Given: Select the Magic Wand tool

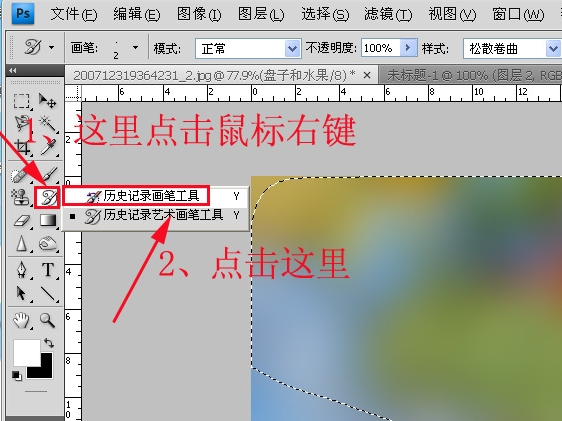Looking at the screenshot, I should 47,124.
